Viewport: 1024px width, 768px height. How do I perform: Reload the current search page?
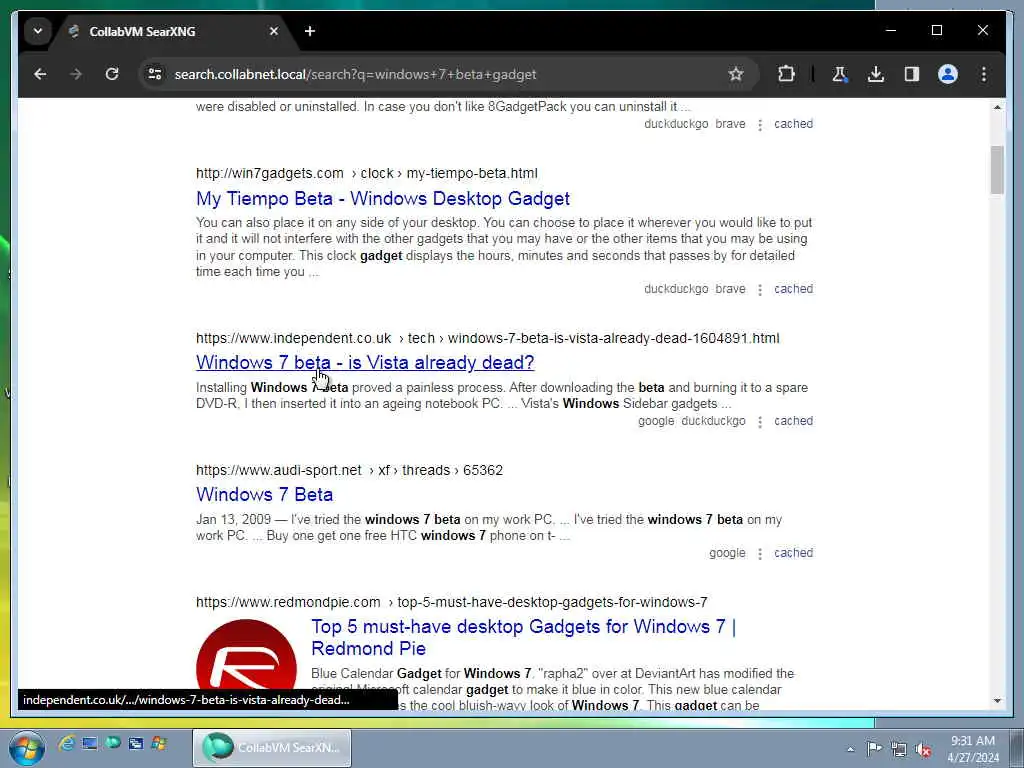coord(112,74)
